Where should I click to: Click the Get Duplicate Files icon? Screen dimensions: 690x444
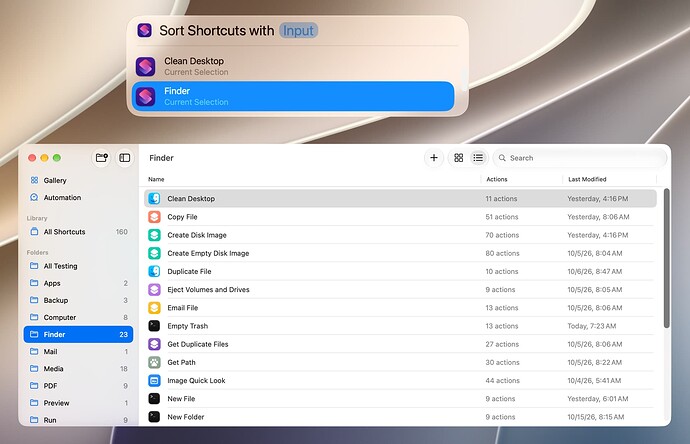click(x=154, y=344)
